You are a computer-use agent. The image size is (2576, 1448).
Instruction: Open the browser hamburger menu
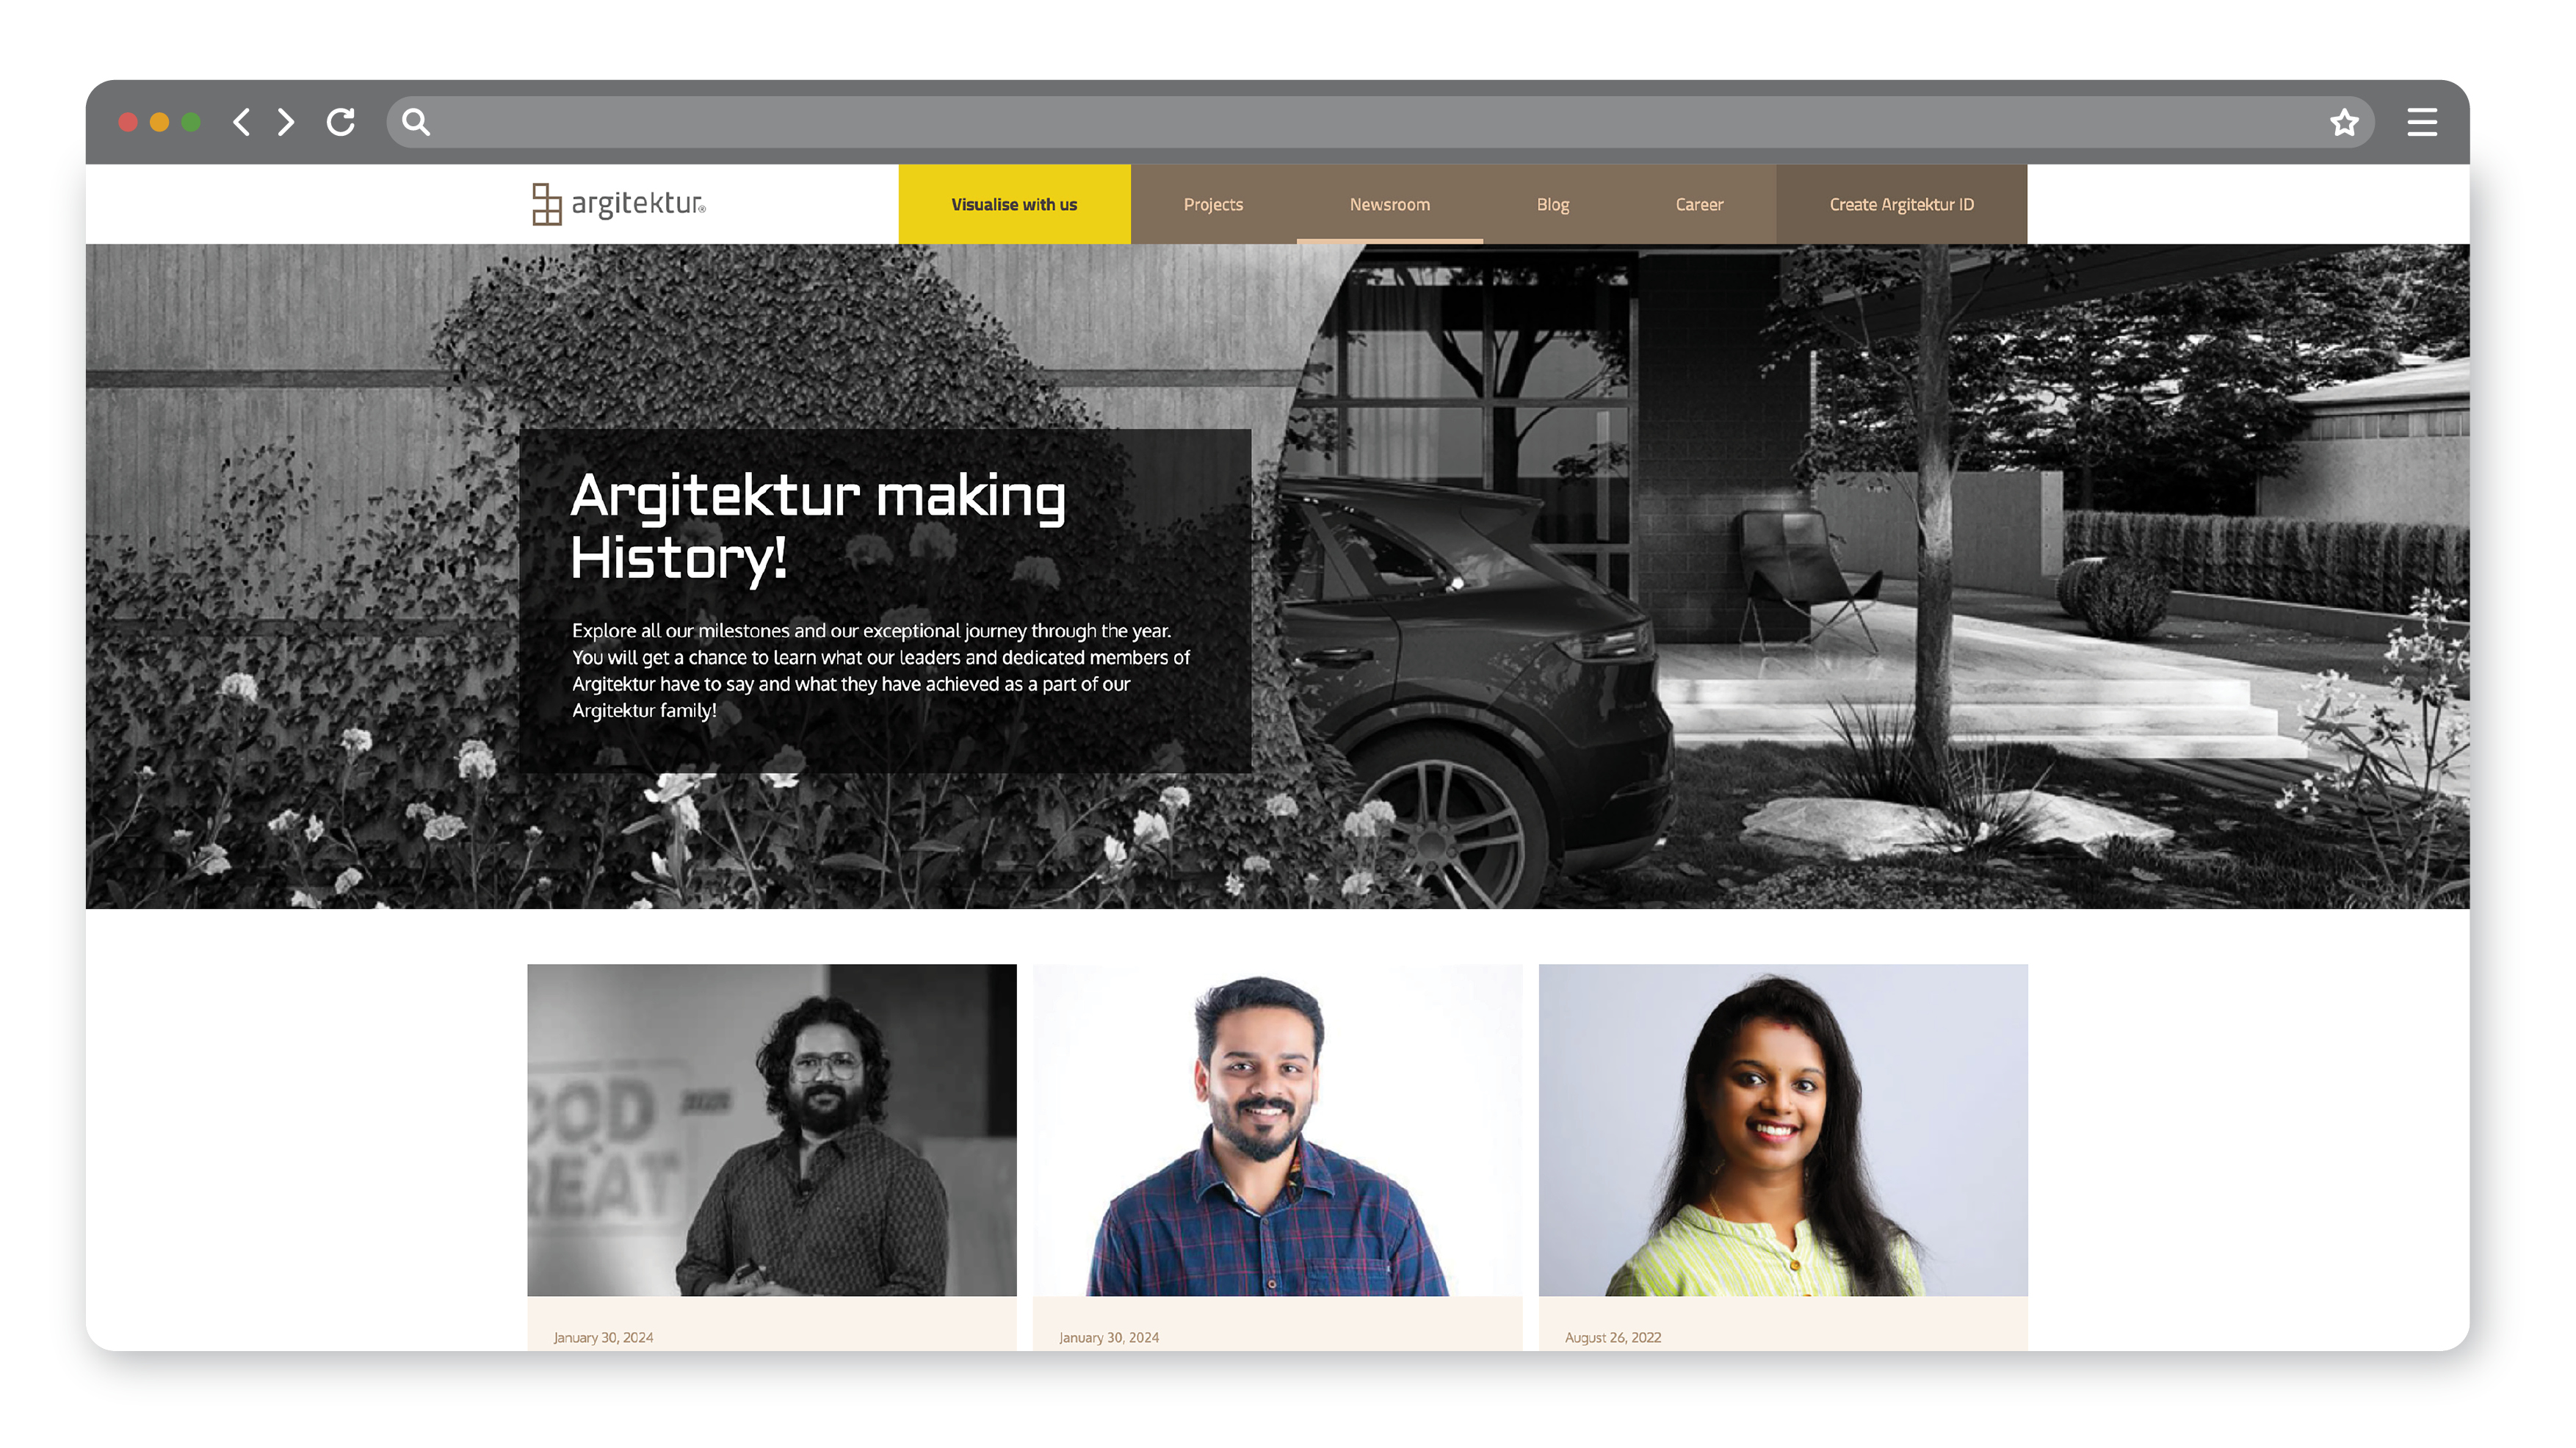click(x=2422, y=122)
